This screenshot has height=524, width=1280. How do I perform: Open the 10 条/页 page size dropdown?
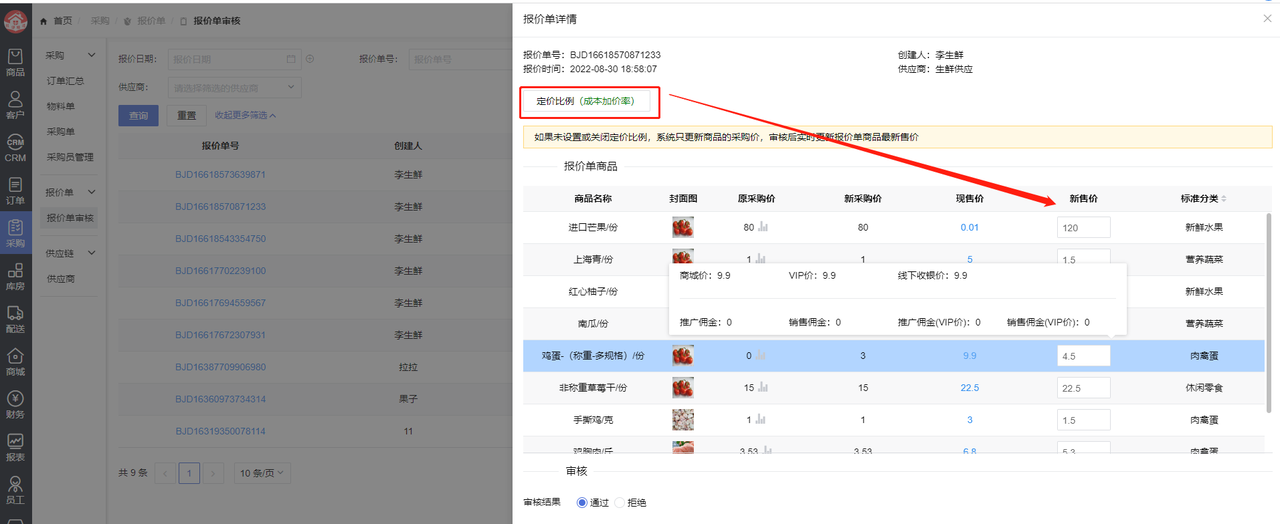tap(262, 472)
